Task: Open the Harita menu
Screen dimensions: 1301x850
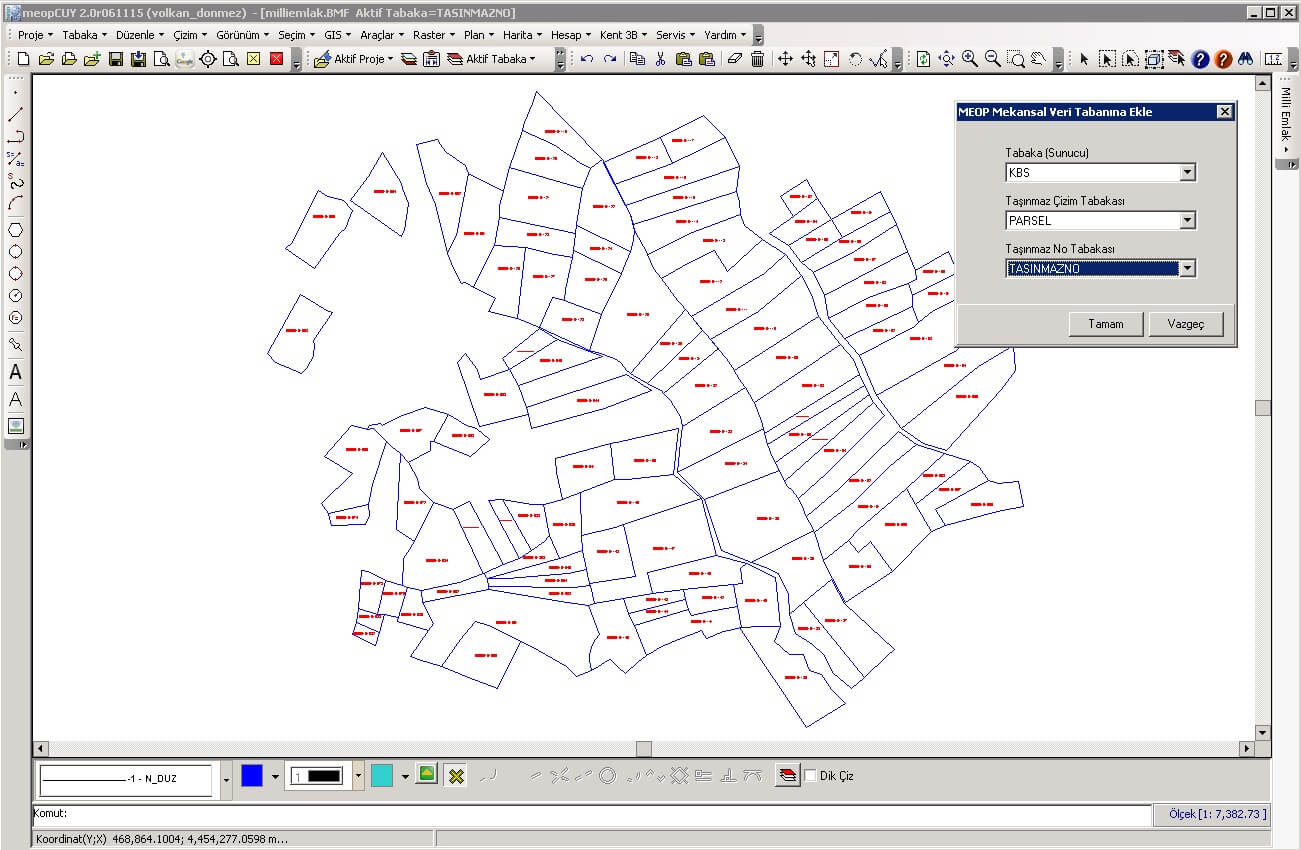Action: (x=520, y=34)
